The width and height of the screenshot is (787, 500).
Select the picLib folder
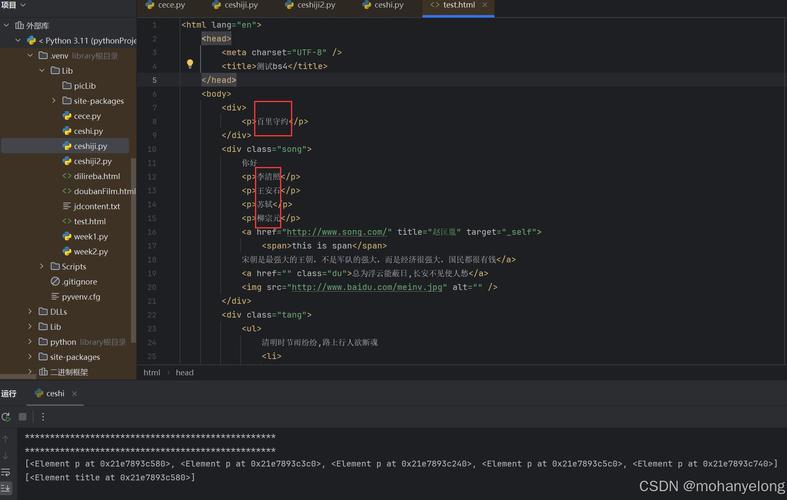79,86
